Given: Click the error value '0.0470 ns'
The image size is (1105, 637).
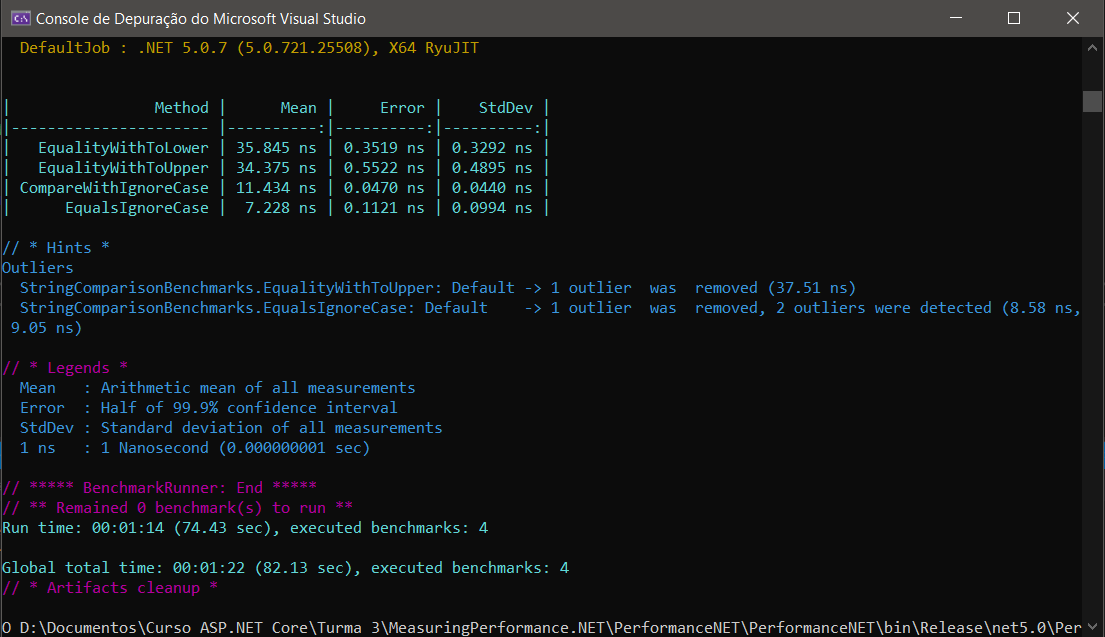Looking at the screenshot, I should click(x=384, y=188).
